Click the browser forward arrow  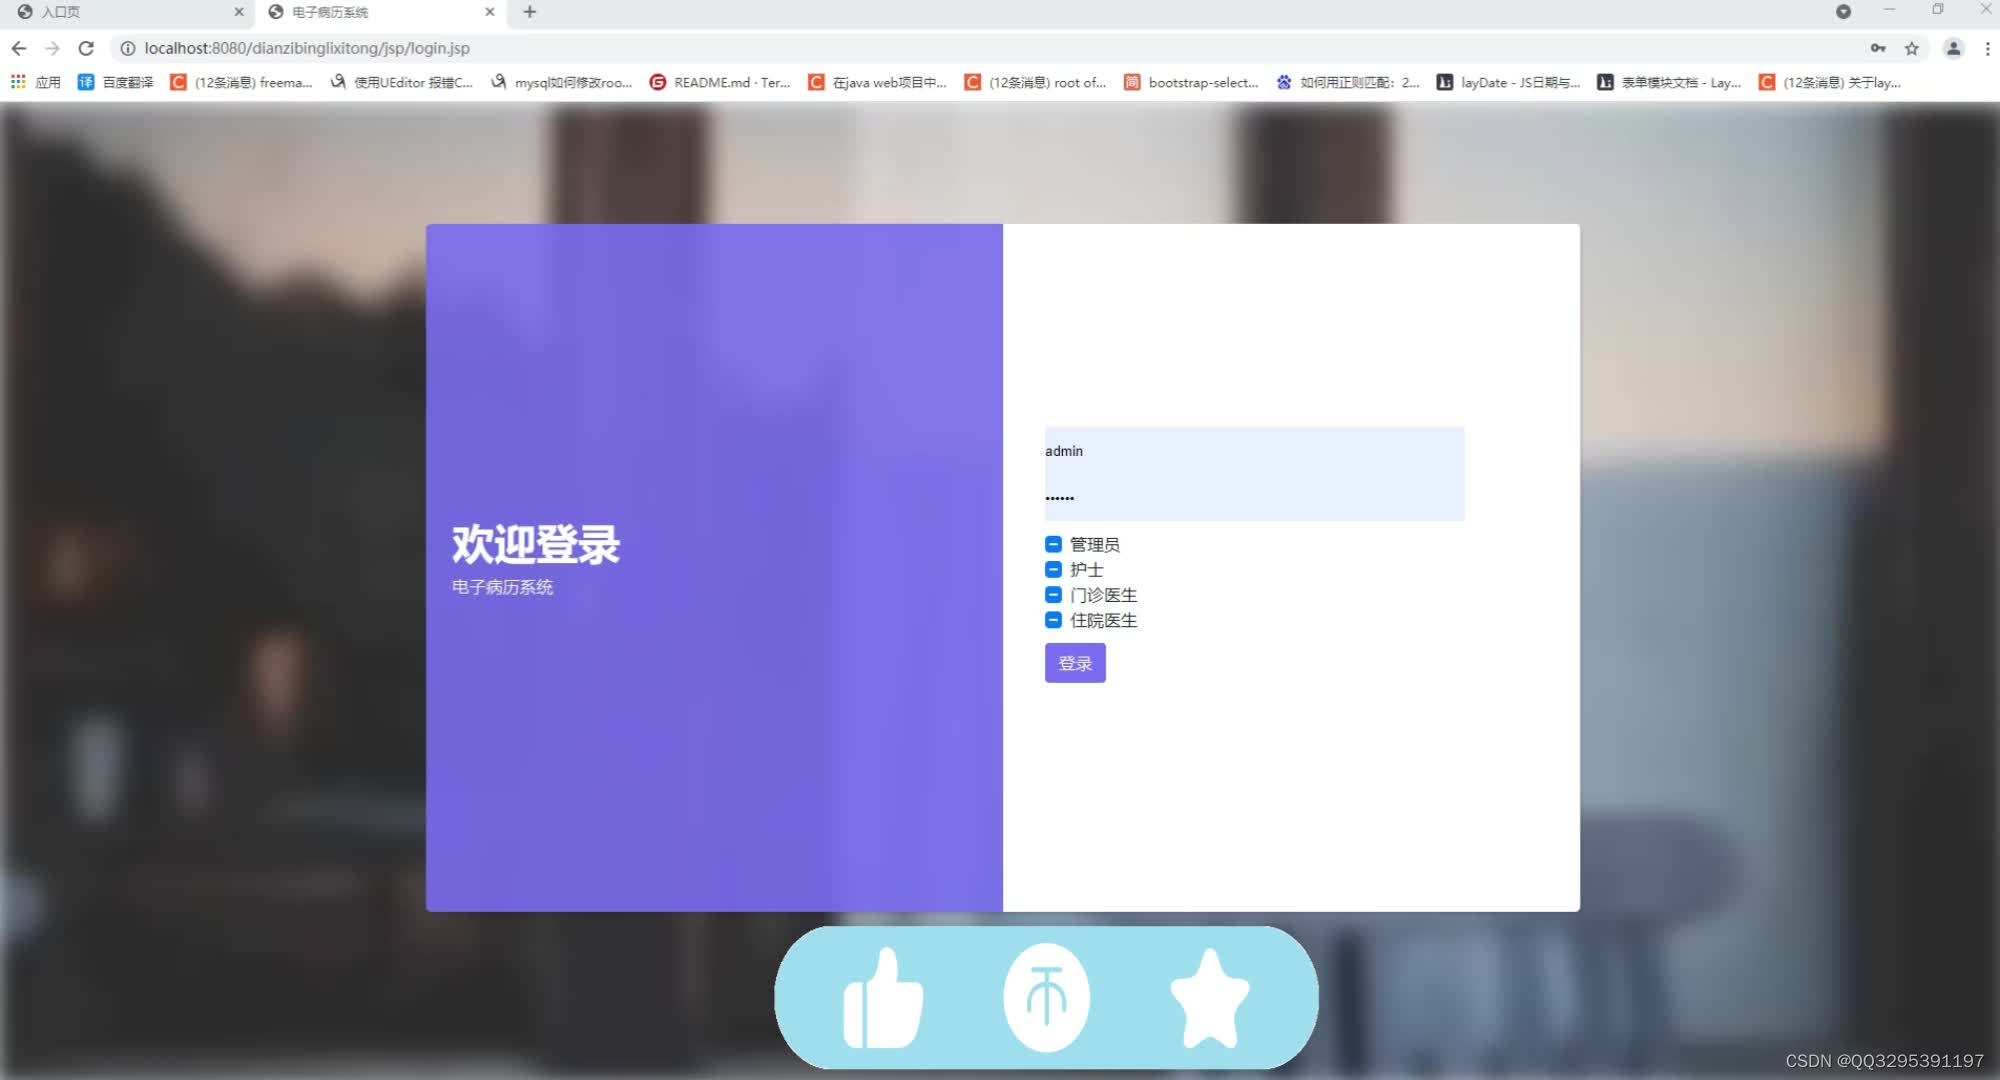53,48
